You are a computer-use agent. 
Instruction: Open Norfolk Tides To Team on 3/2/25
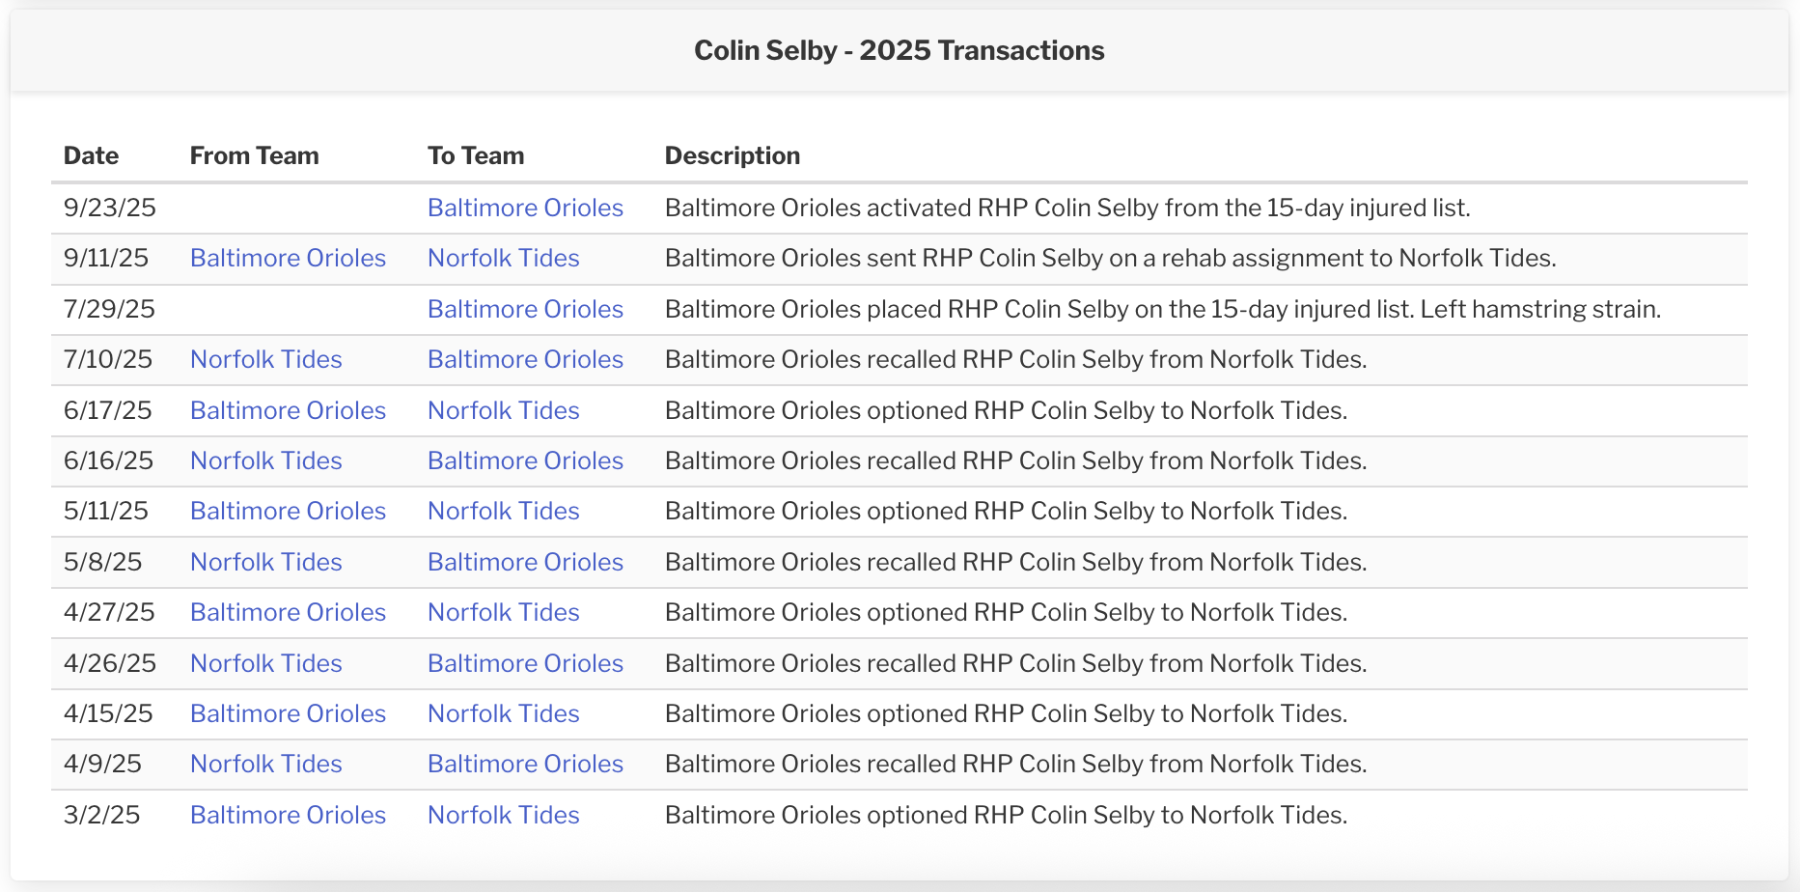(503, 815)
